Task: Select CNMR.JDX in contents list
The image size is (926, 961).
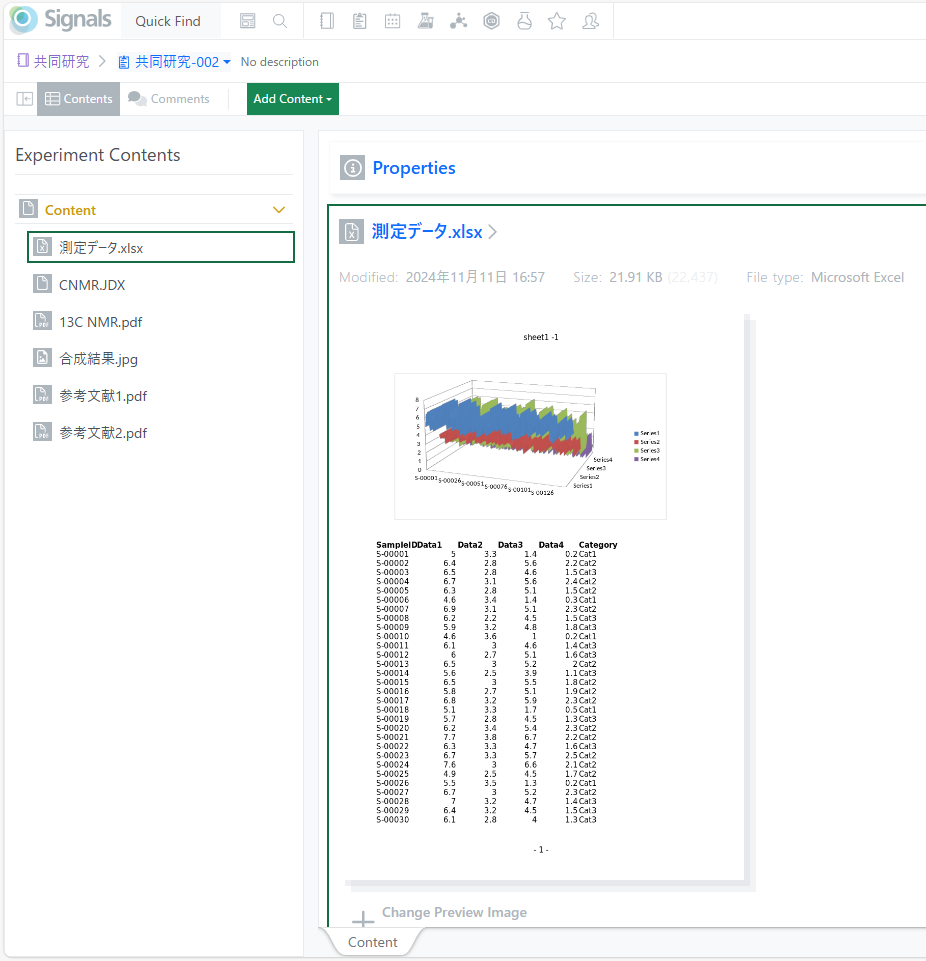Action: point(92,285)
